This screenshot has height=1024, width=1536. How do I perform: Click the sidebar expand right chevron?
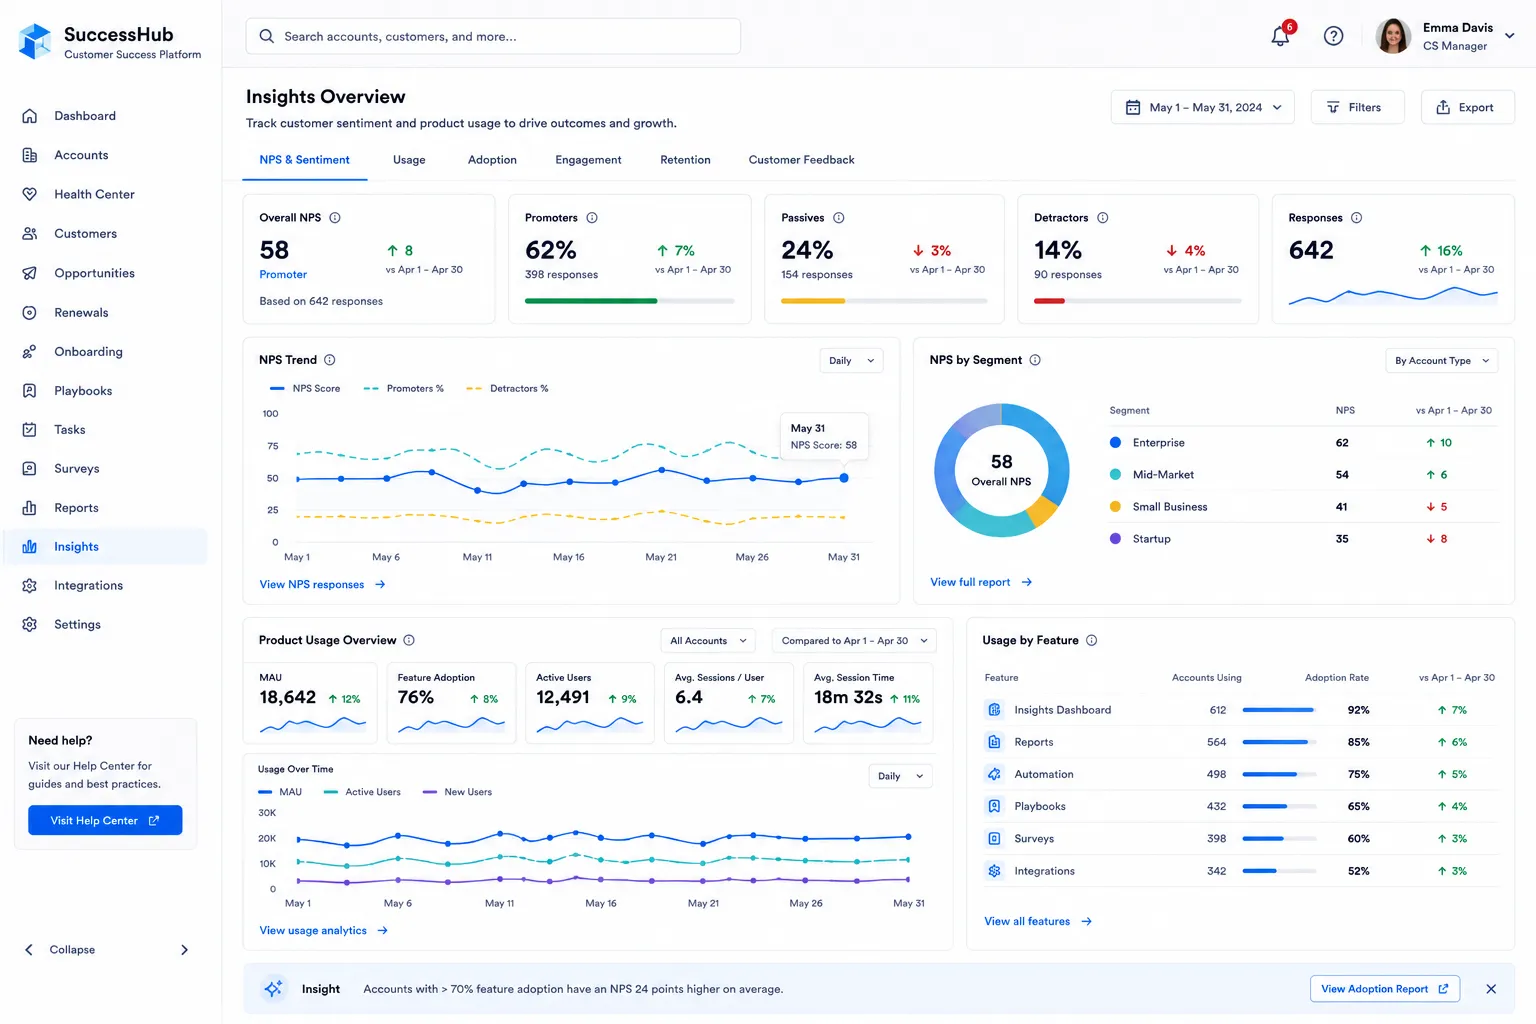pos(184,950)
